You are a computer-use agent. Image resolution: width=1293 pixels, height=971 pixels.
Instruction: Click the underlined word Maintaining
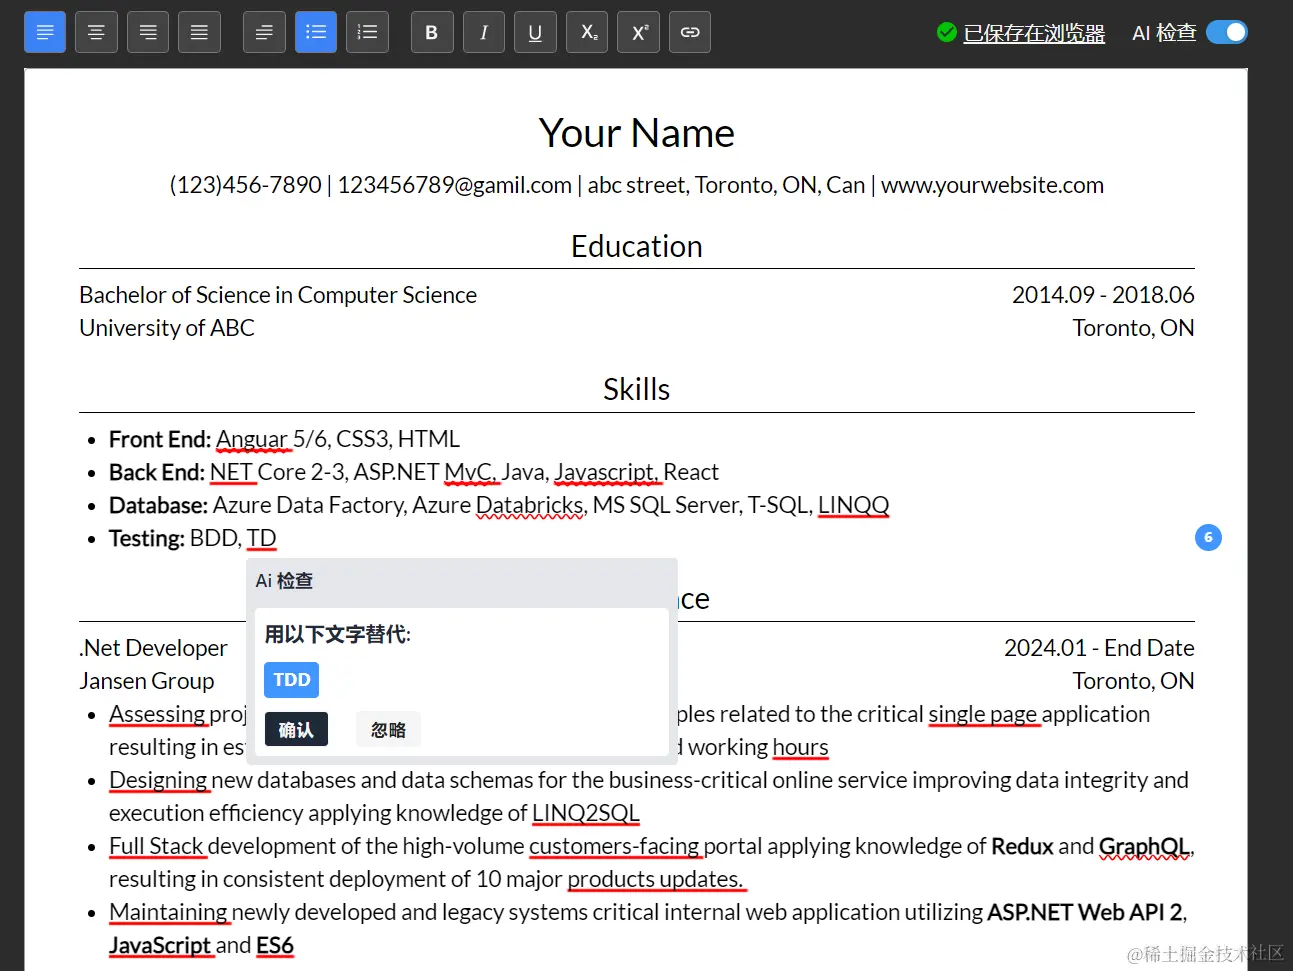(x=168, y=912)
